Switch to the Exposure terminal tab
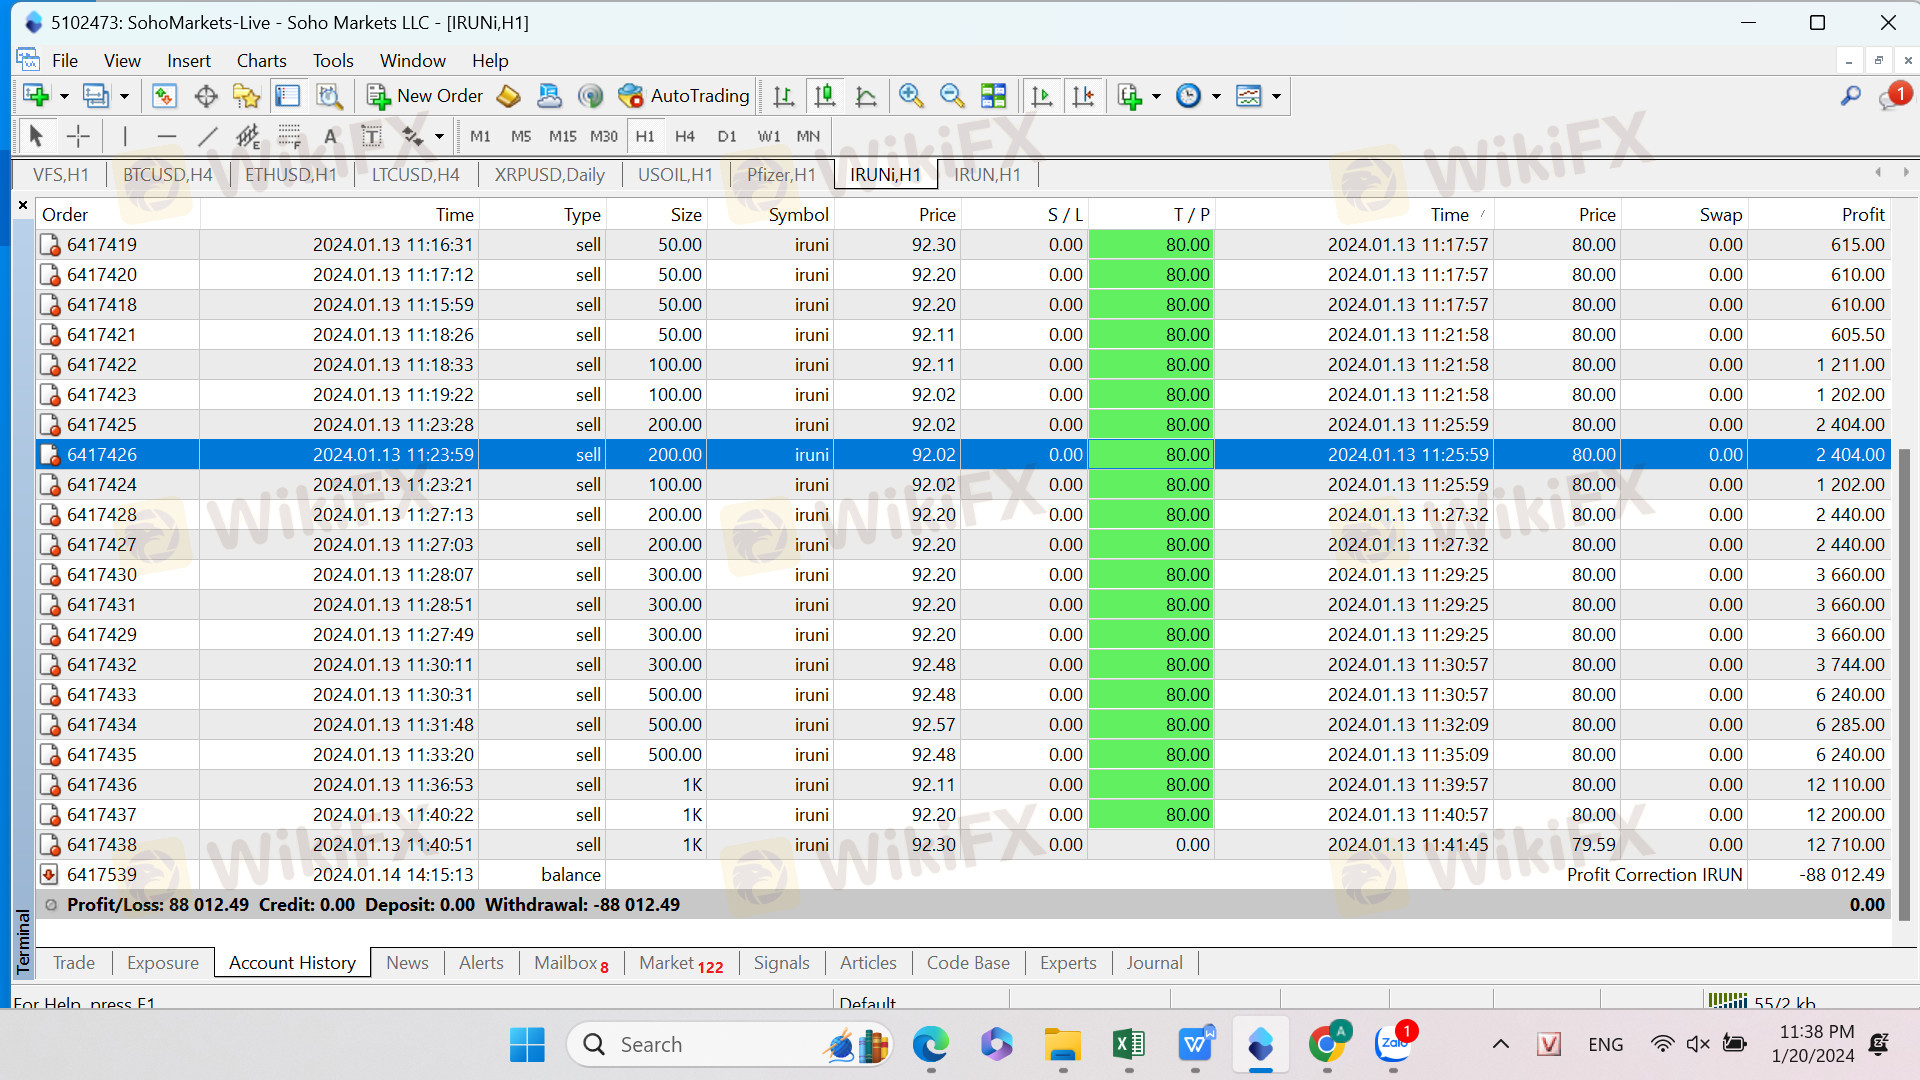This screenshot has width=1920, height=1080. pyautogui.click(x=163, y=963)
